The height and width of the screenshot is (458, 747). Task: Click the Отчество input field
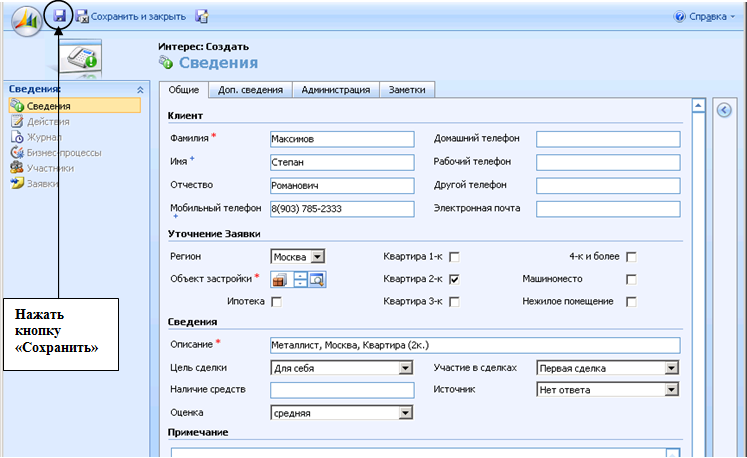342,186
